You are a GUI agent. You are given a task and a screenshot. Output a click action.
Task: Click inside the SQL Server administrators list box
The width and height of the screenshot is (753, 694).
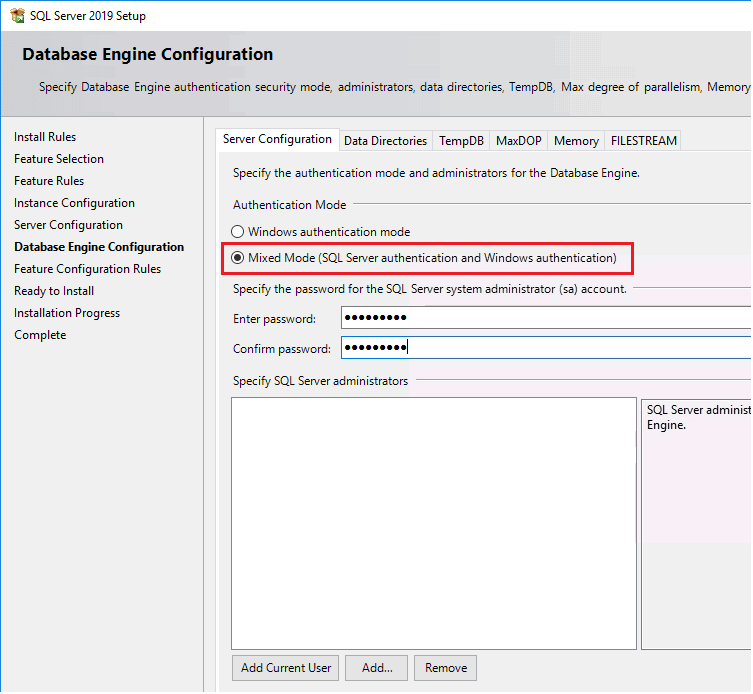tap(434, 524)
